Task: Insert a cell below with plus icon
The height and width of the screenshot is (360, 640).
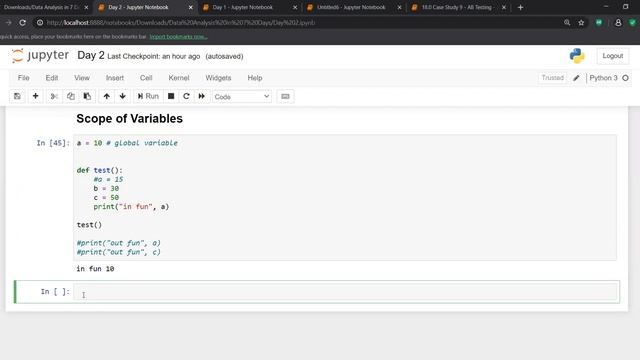Action: tap(36, 96)
